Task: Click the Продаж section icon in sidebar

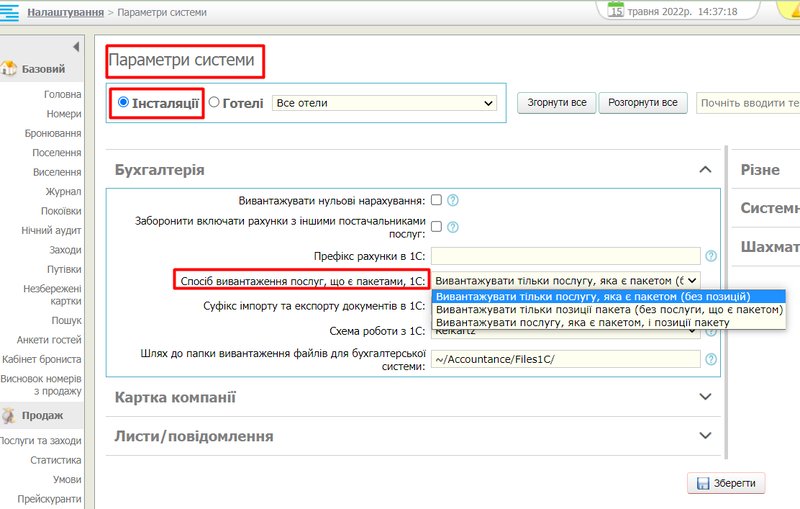Action: click(9, 415)
